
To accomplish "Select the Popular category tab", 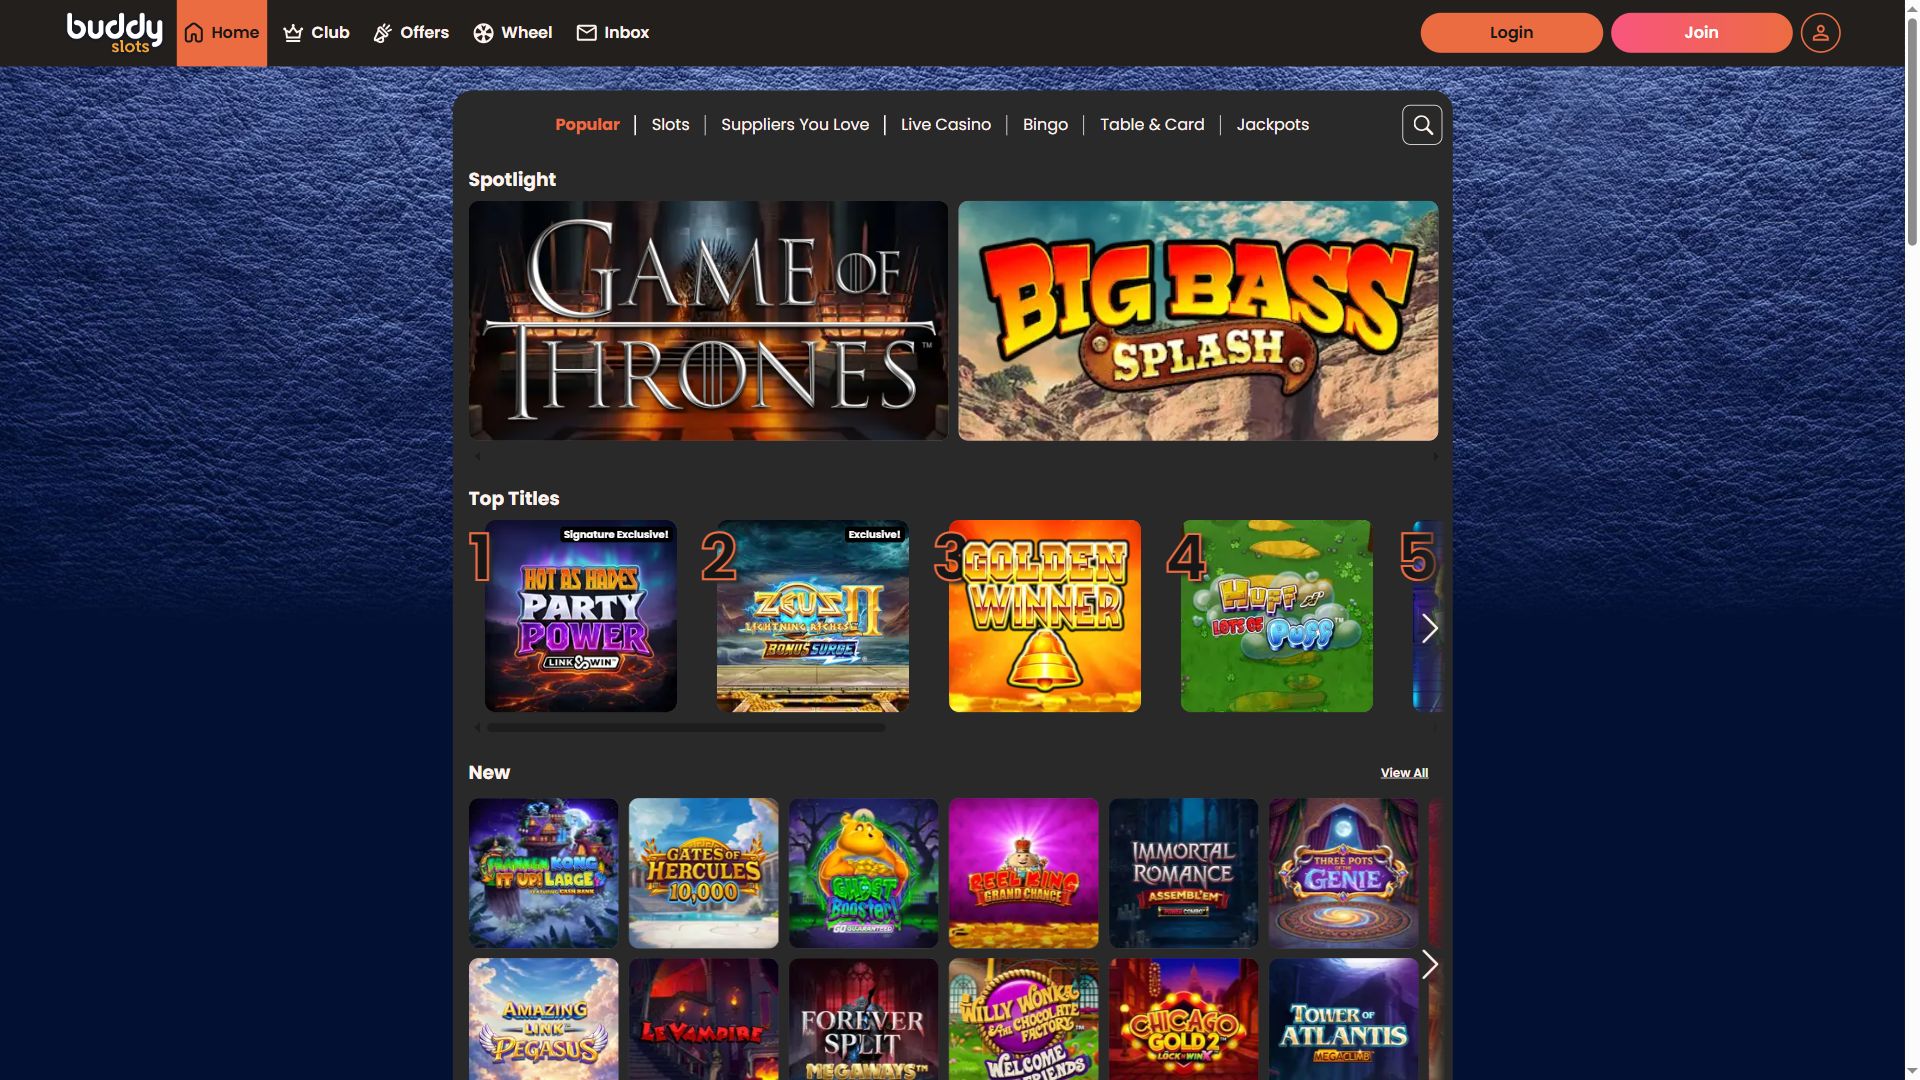I will pos(587,125).
